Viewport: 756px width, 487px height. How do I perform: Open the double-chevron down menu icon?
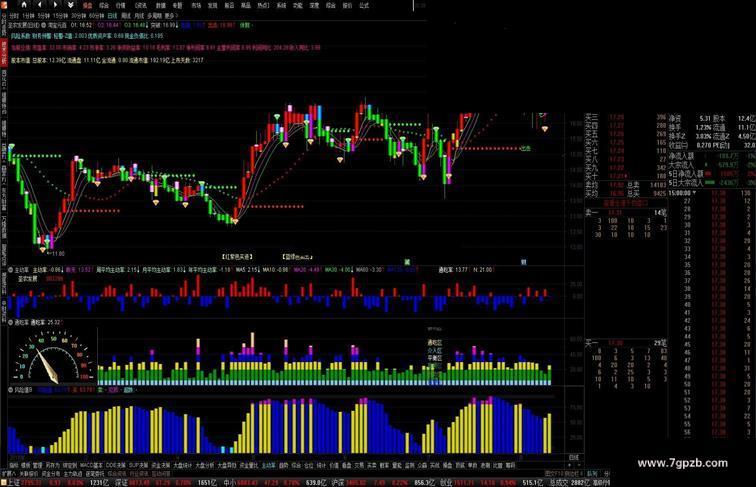(70, 5)
